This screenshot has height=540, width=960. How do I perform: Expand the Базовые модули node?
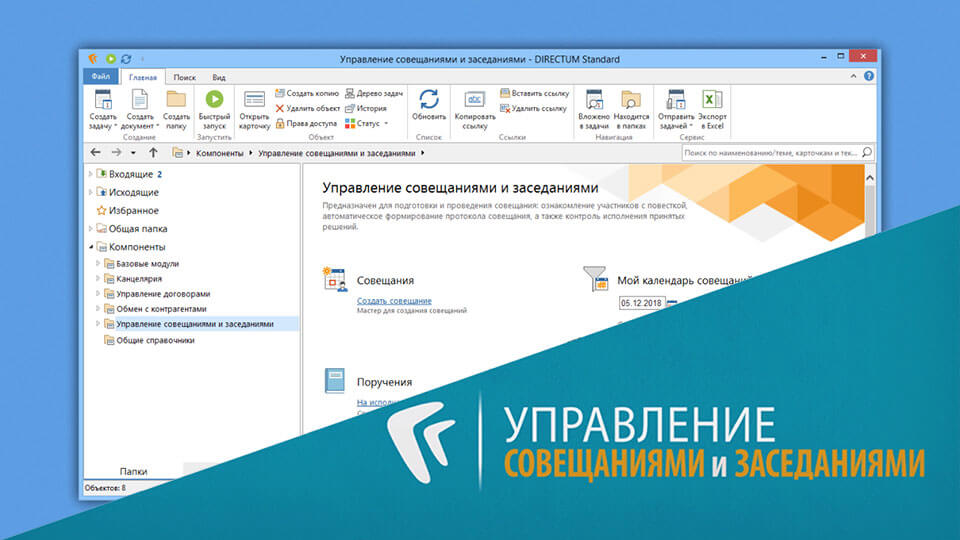98,263
